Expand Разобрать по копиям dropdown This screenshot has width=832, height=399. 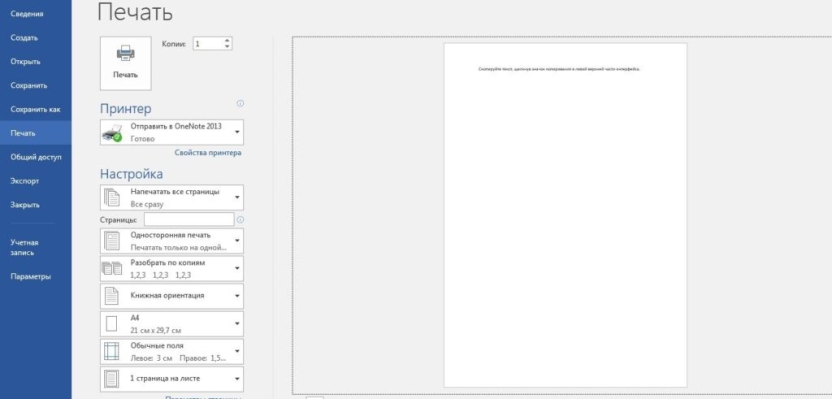click(237, 268)
